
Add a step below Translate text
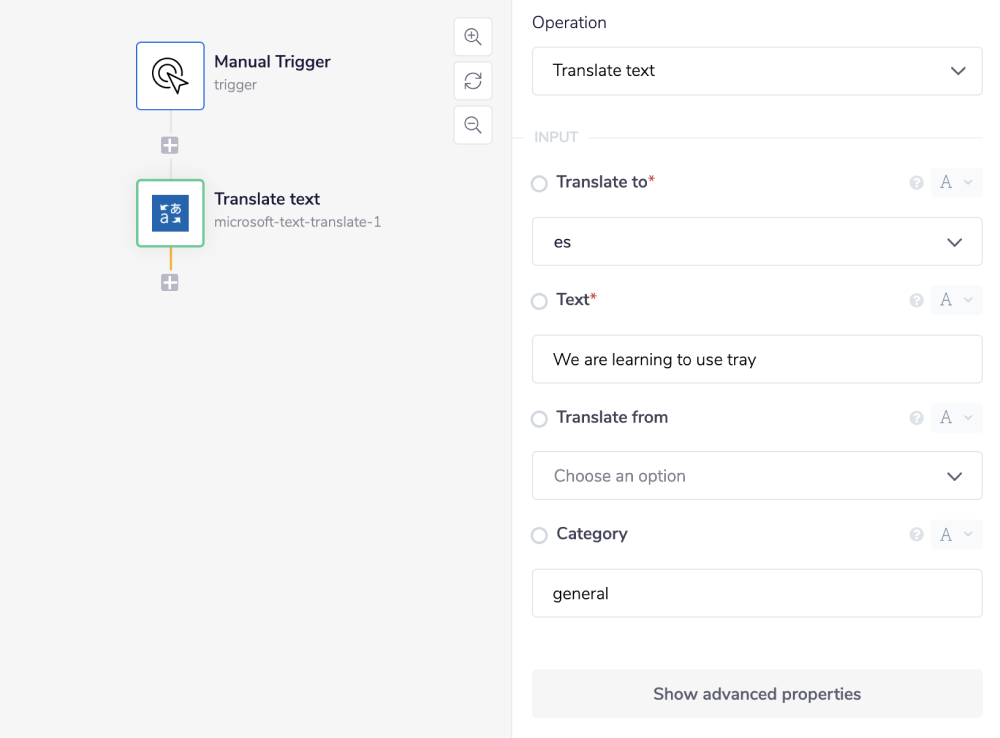[x=170, y=283]
